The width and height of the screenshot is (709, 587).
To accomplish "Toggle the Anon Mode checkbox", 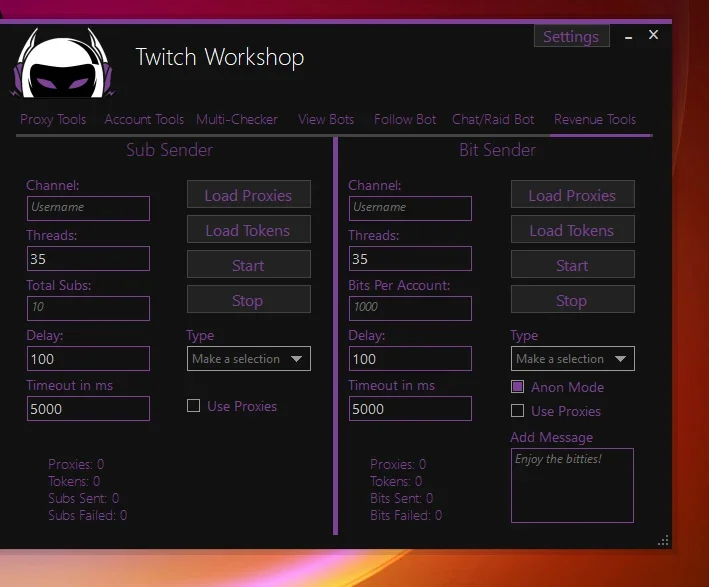I will click(518, 387).
